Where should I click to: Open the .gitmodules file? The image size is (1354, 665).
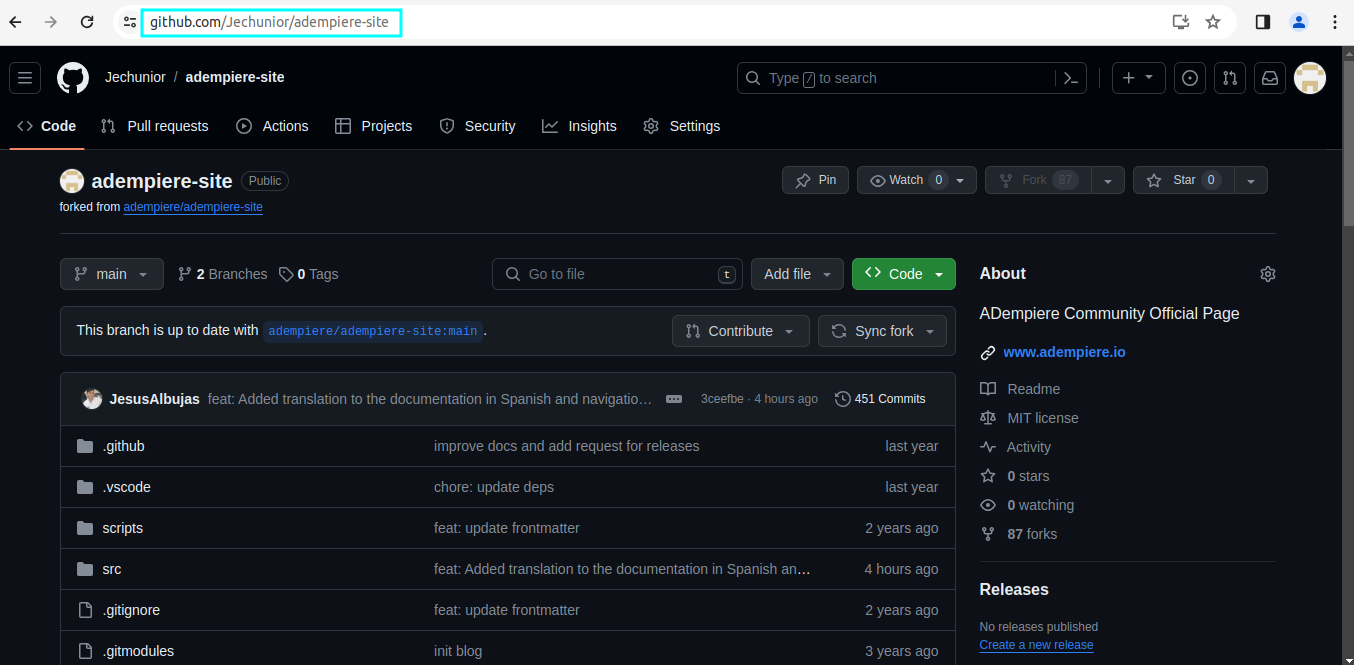(x=138, y=651)
